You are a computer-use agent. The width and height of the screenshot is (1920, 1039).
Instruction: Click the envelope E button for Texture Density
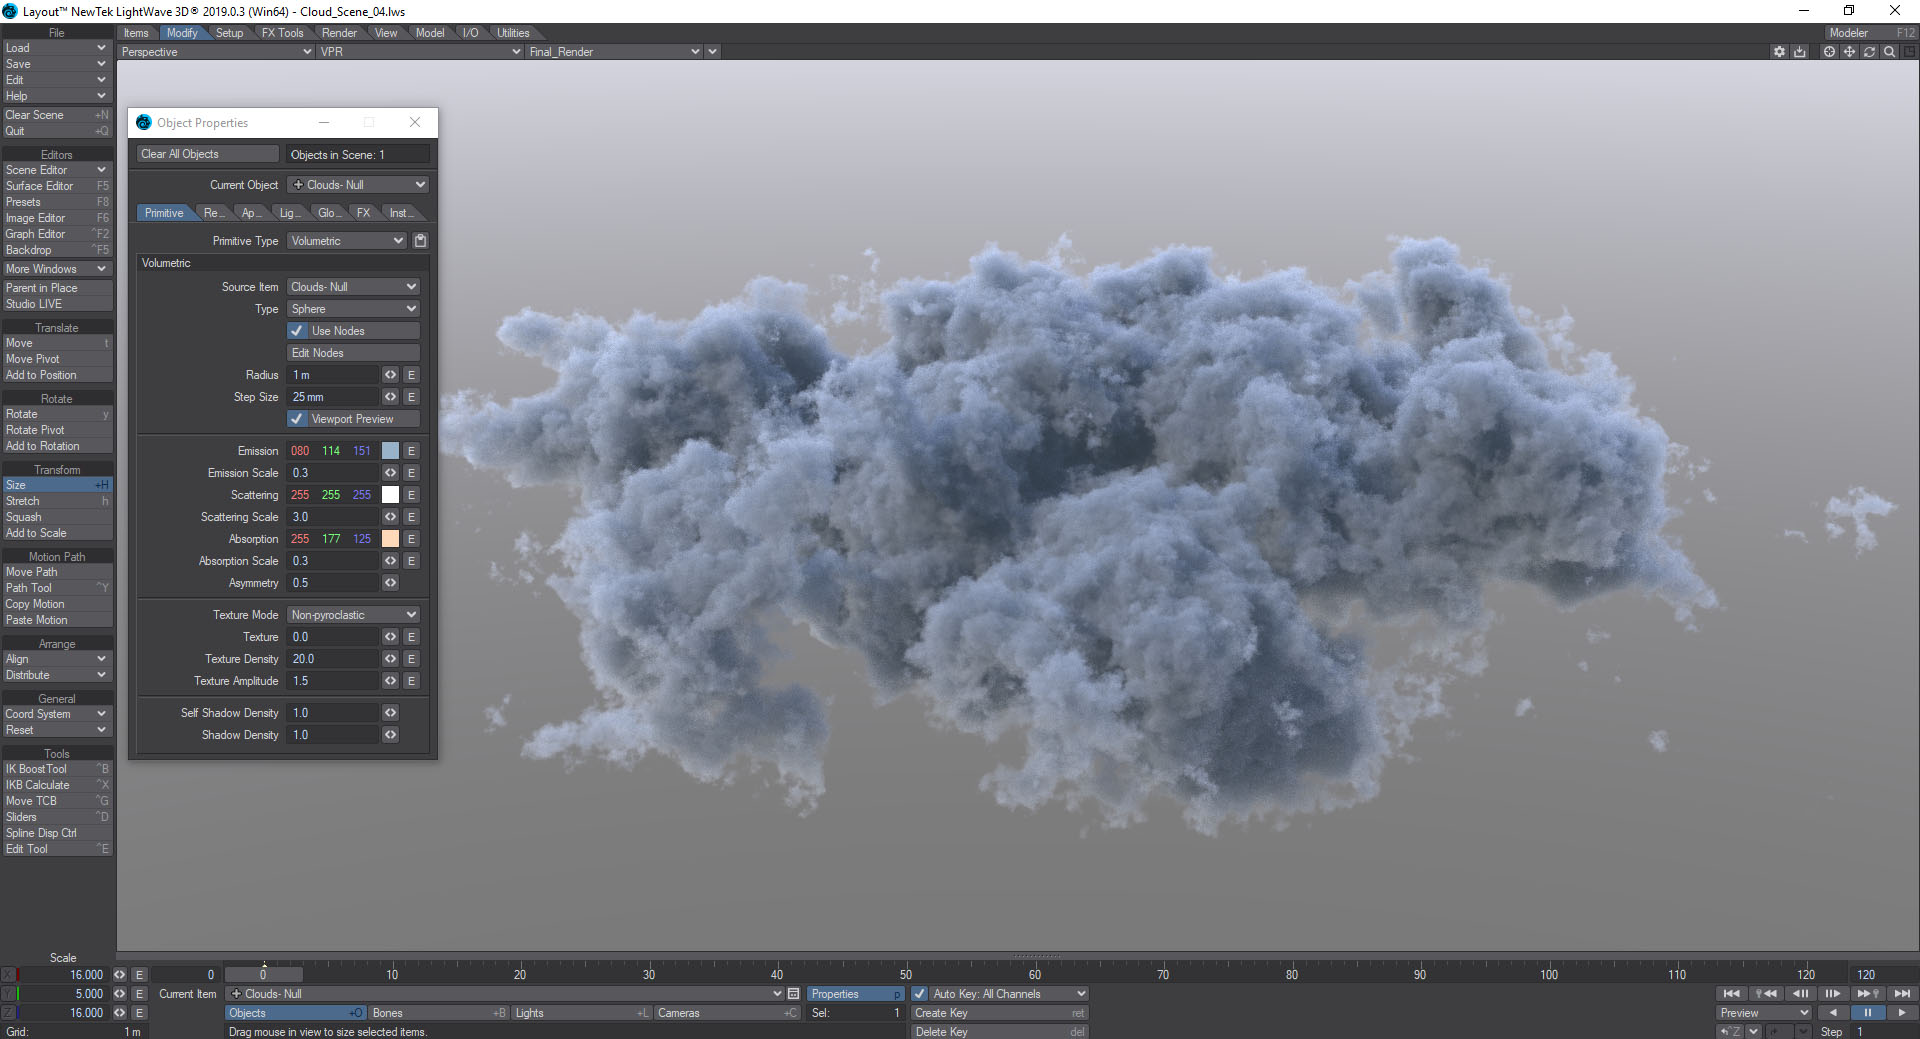click(x=411, y=659)
